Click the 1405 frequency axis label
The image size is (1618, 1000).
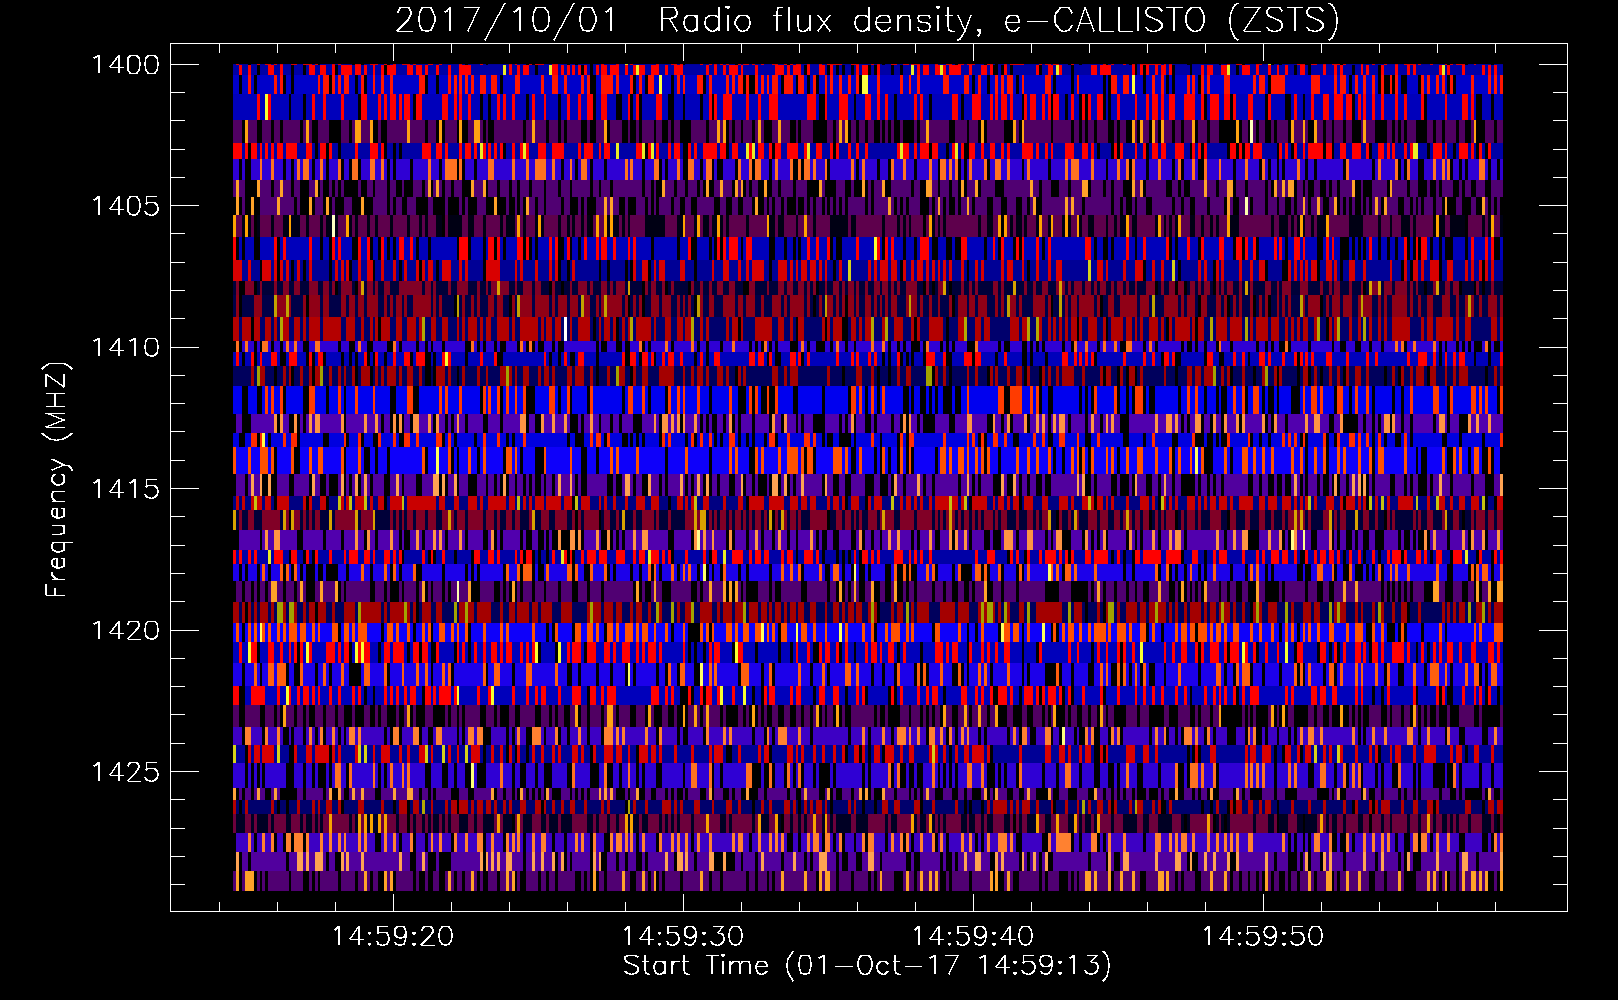pos(125,206)
